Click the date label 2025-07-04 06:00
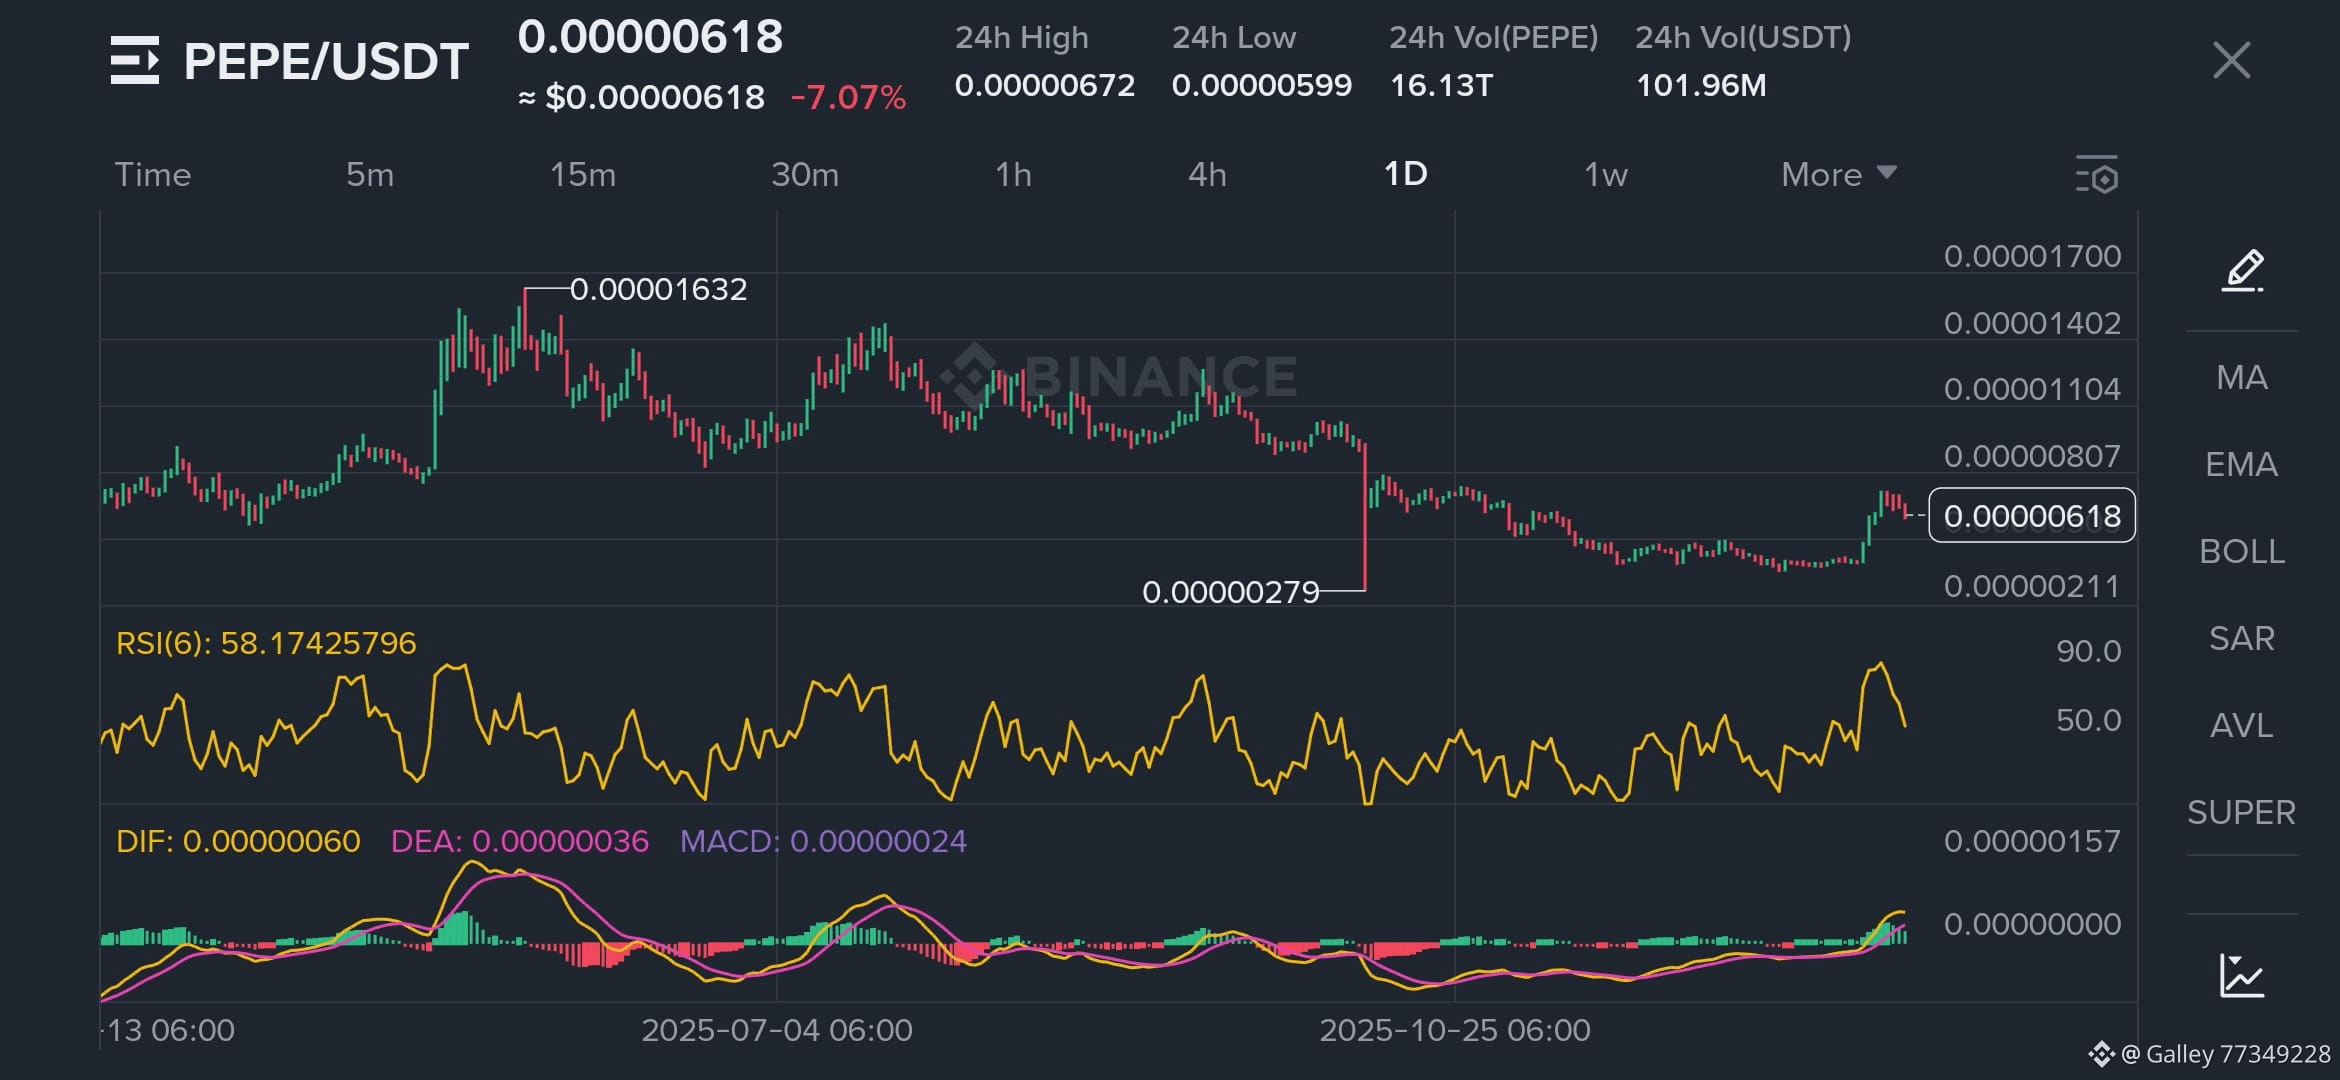This screenshot has width=2340, height=1080. point(777,1030)
